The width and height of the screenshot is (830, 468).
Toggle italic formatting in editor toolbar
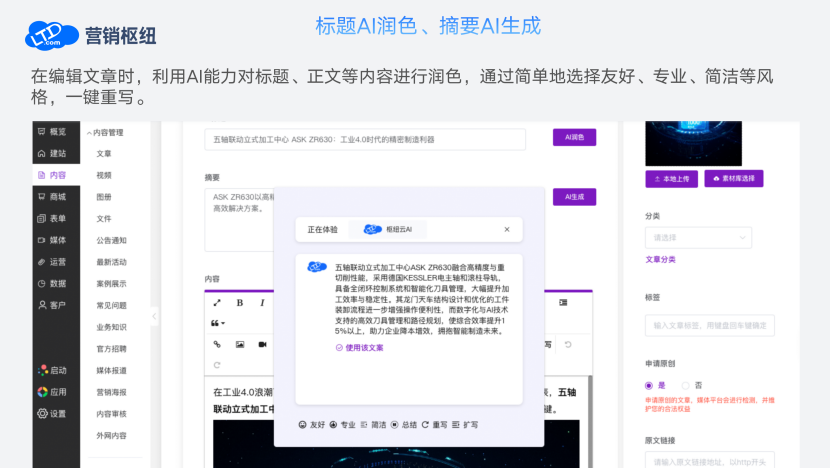tap(262, 303)
